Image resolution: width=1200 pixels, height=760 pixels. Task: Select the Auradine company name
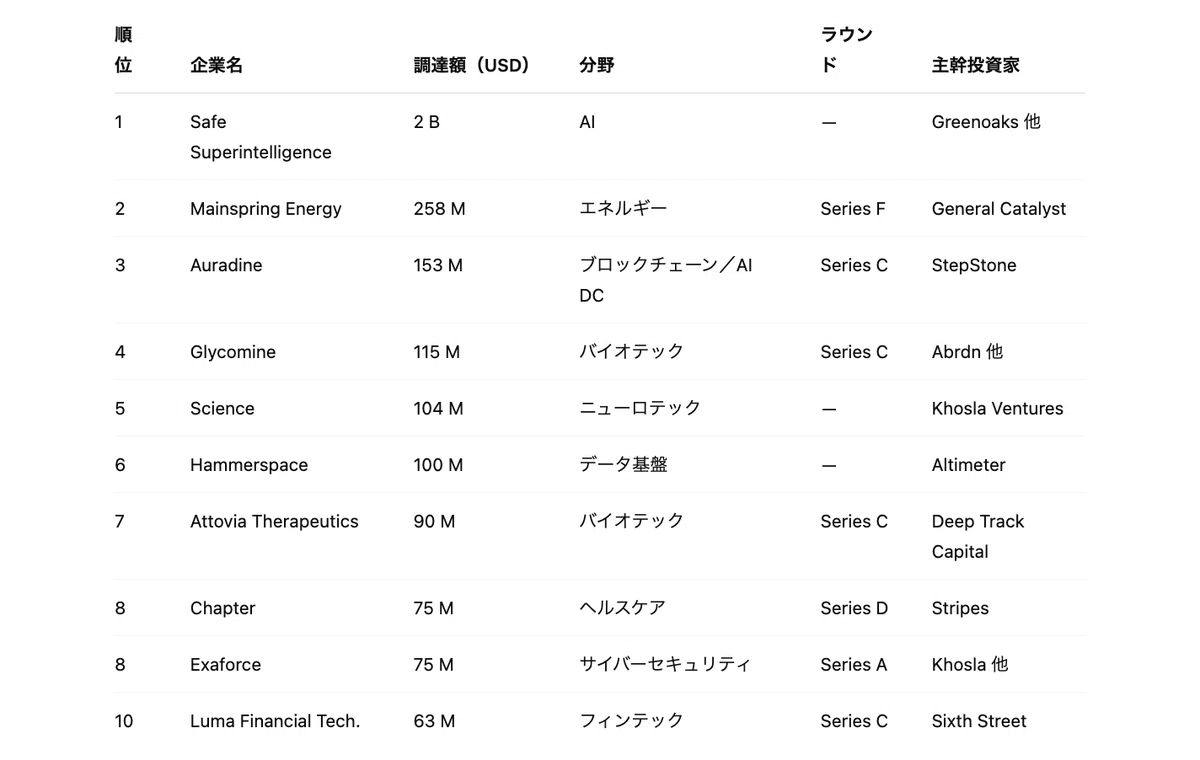tap(226, 265)
